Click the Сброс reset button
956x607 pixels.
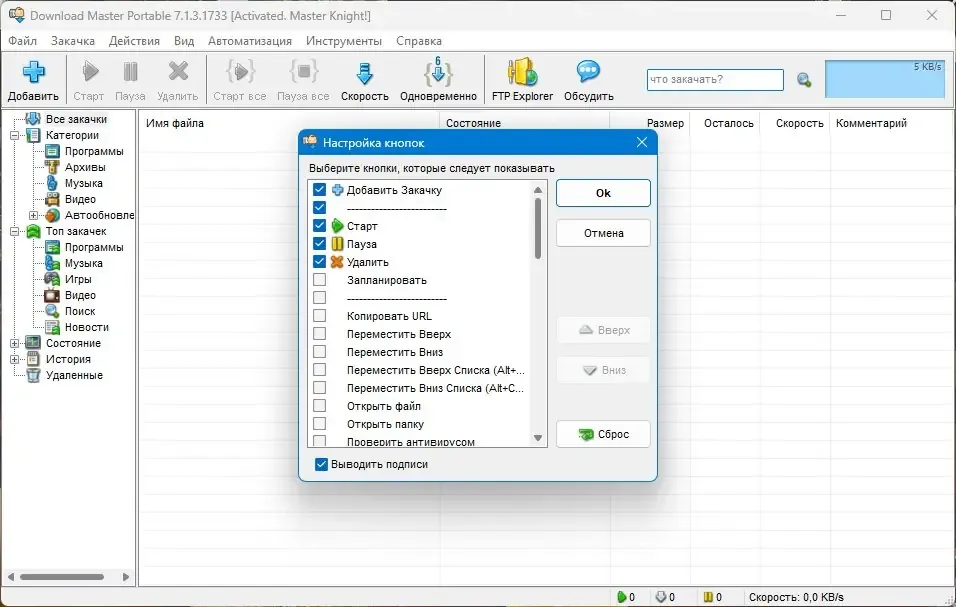[603, 434]
